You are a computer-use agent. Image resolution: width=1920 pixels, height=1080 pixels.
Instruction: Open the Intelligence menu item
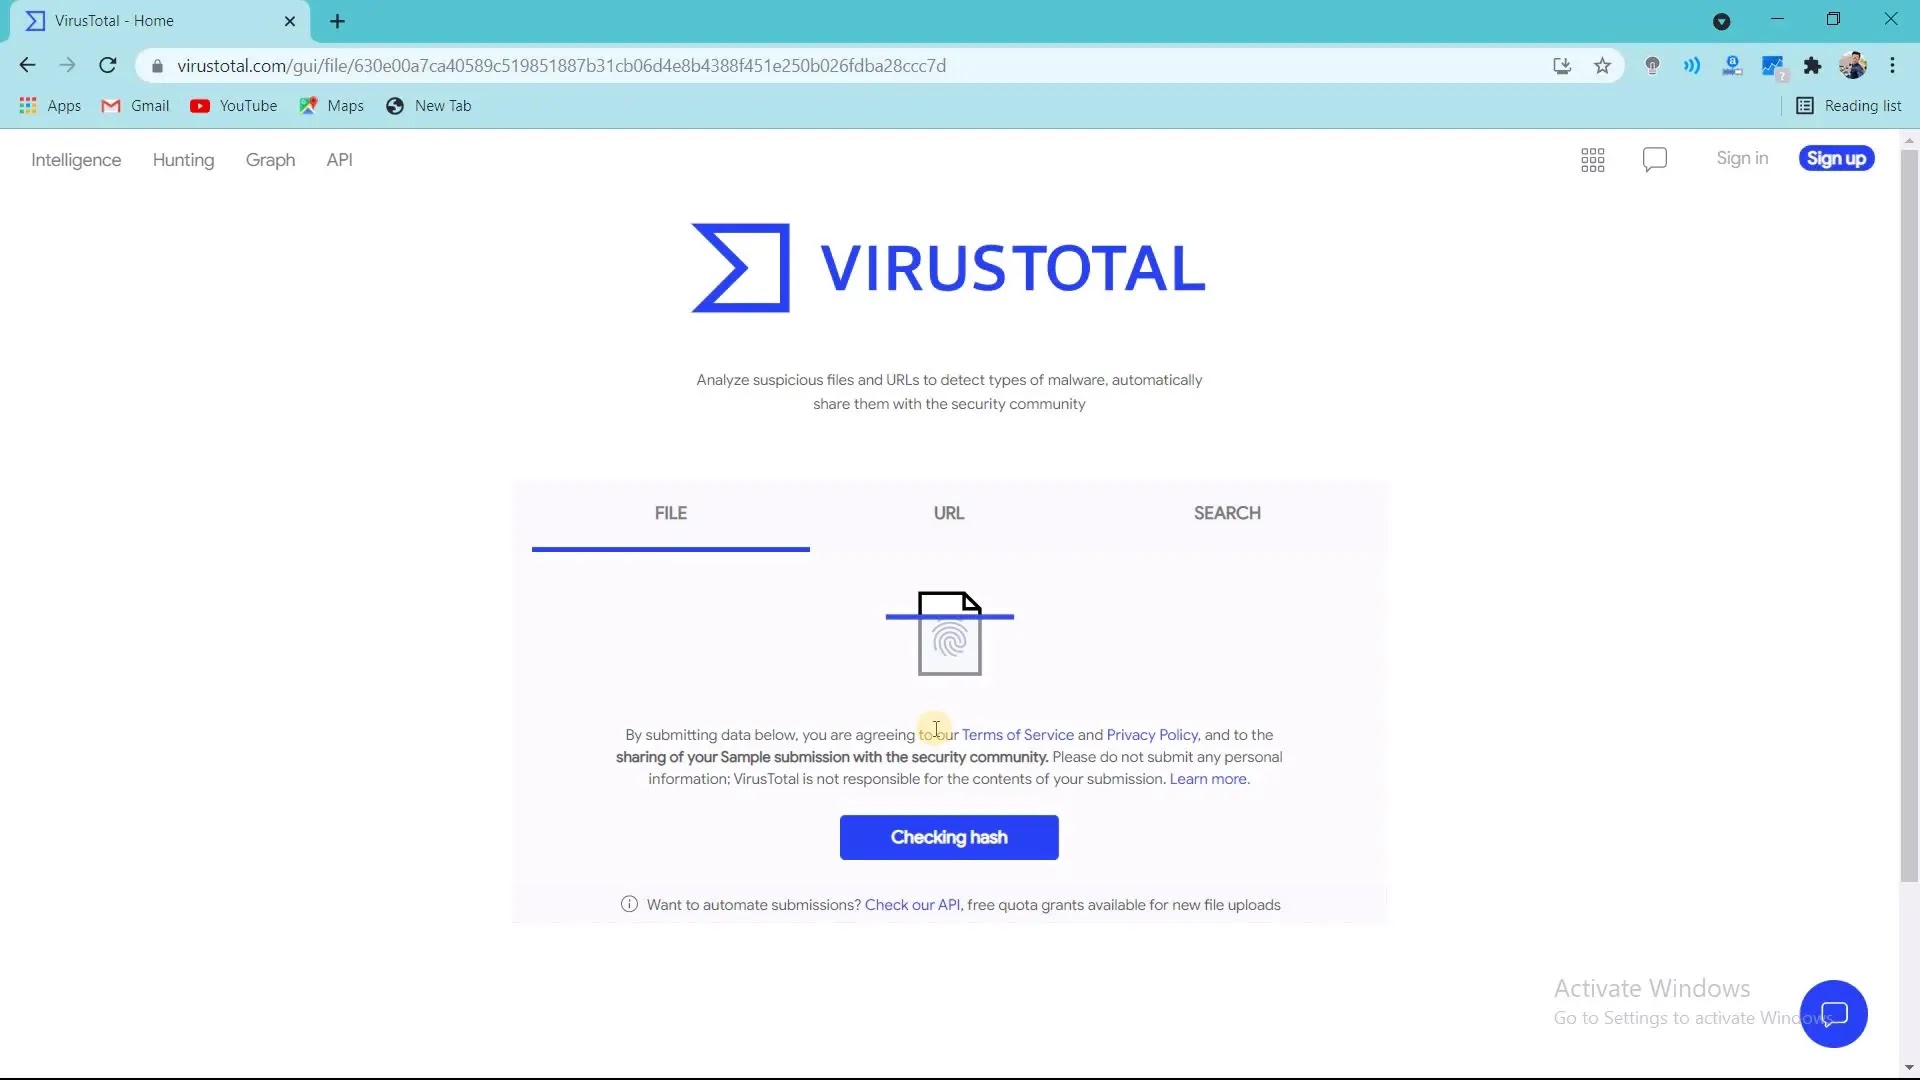(x=76, y=160)
